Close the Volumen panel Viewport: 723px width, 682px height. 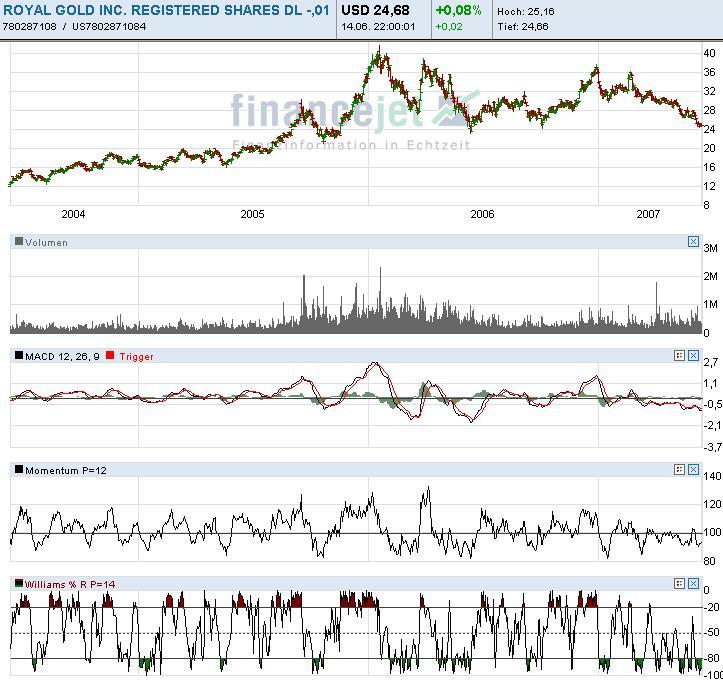pyautogui.click(x=693, y=242)
